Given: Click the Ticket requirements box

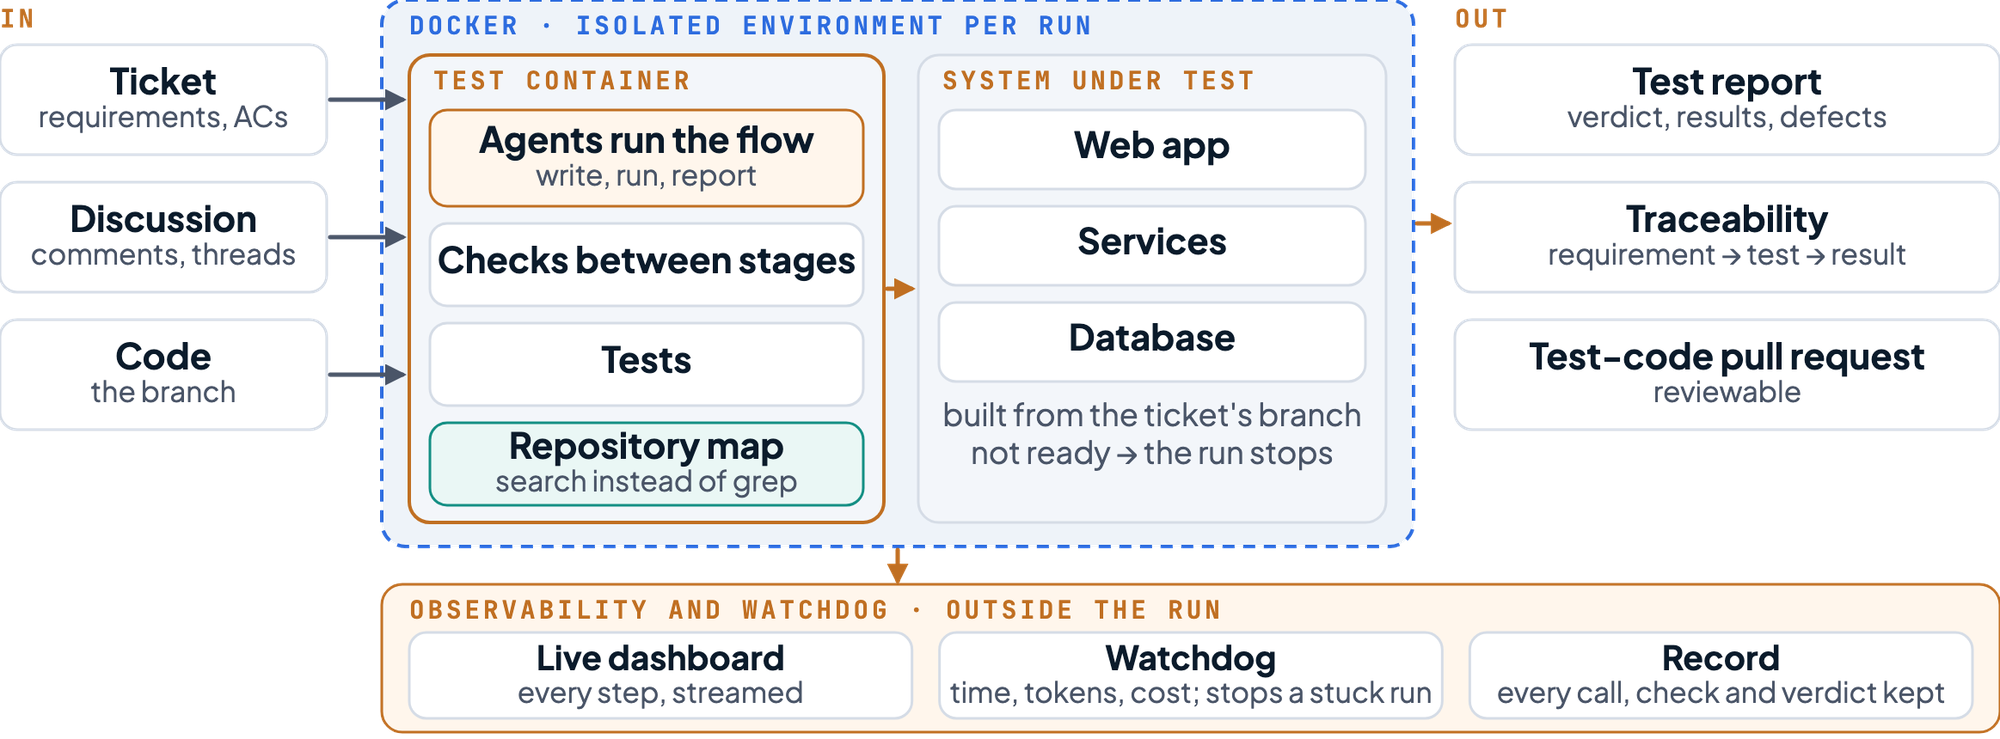Looking at the screenshot, I should [x=163, y=100].
